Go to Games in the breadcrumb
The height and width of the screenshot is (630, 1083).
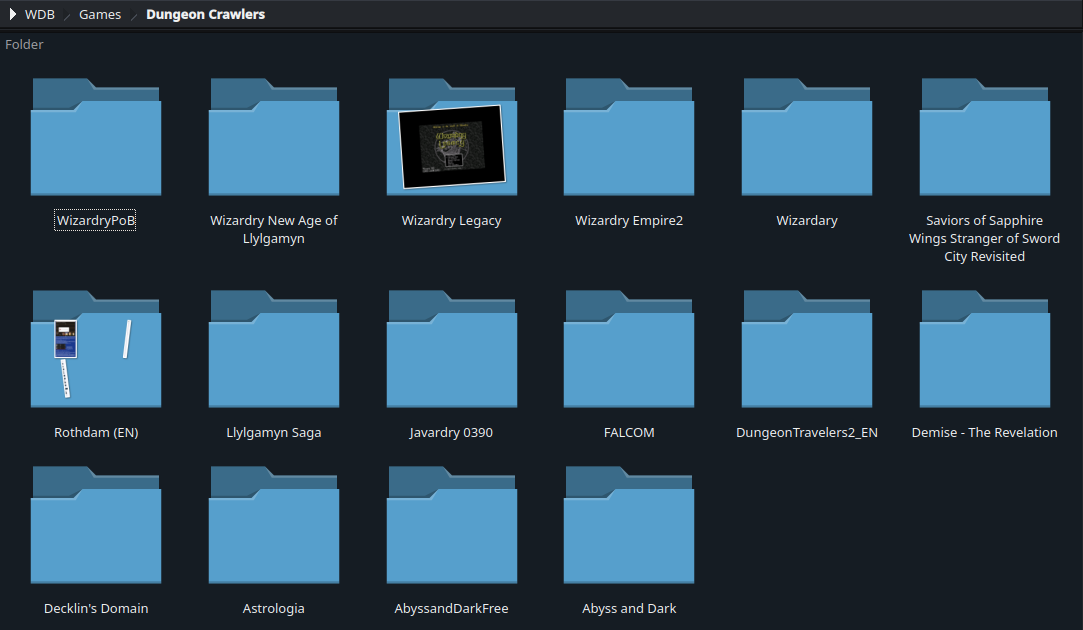(x=99, y=15)
